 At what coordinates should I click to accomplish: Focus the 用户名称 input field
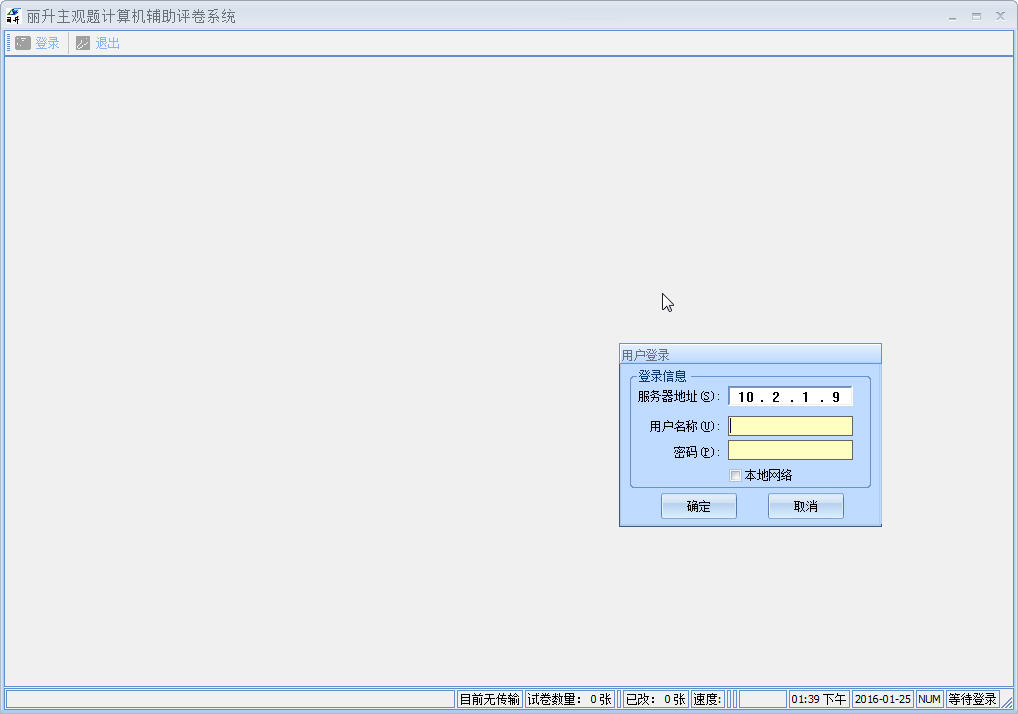point(790,426)
